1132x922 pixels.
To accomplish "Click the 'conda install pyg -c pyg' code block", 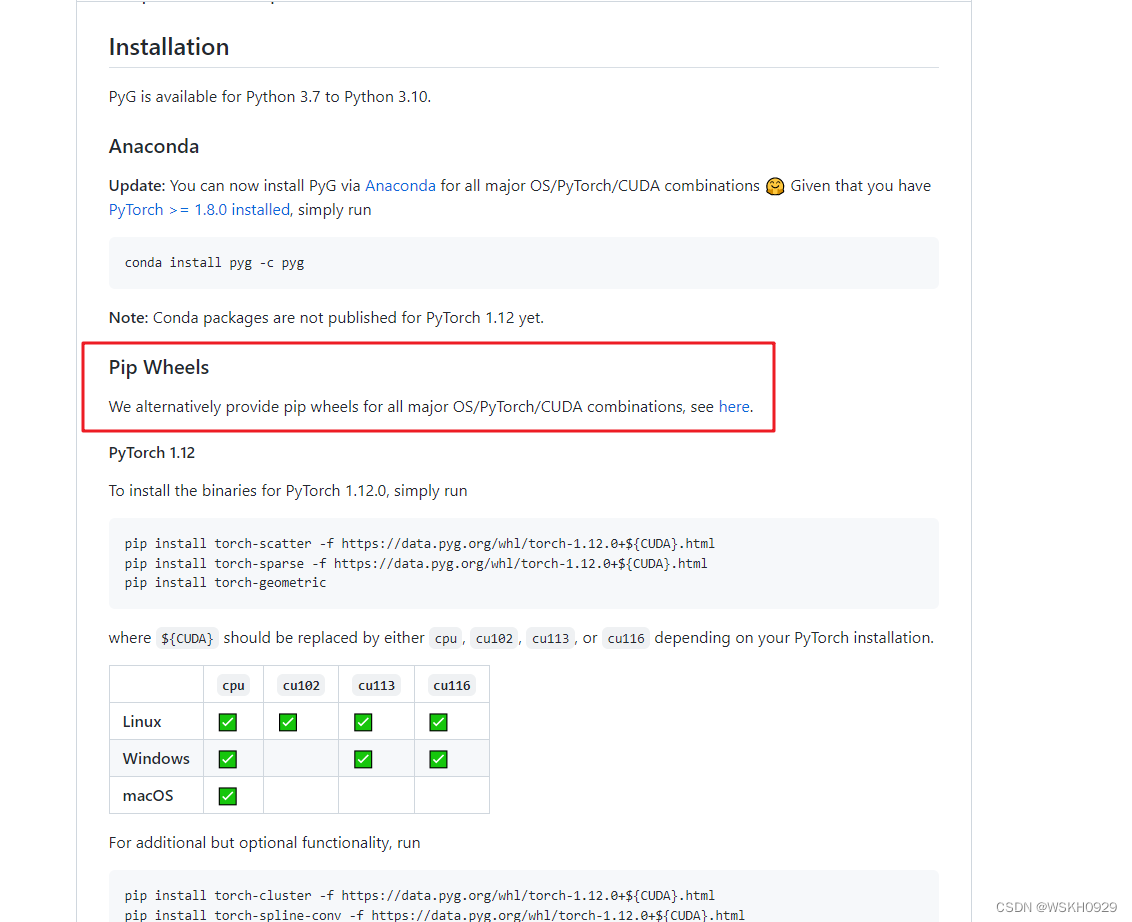I will (214, 263).
